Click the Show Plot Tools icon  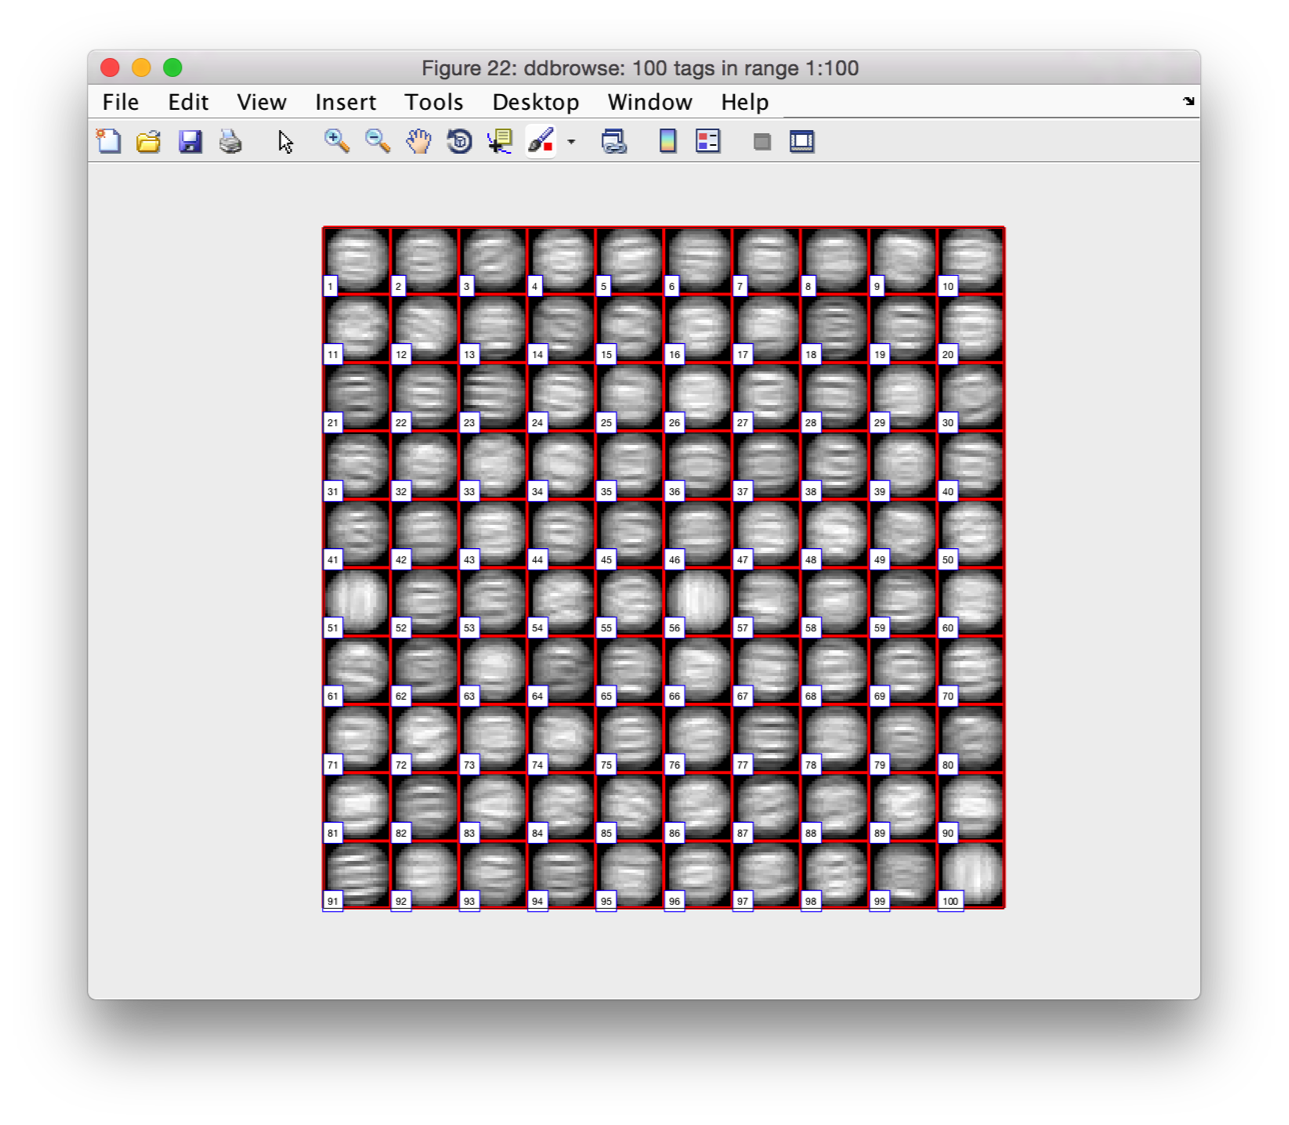pos(802,141)
